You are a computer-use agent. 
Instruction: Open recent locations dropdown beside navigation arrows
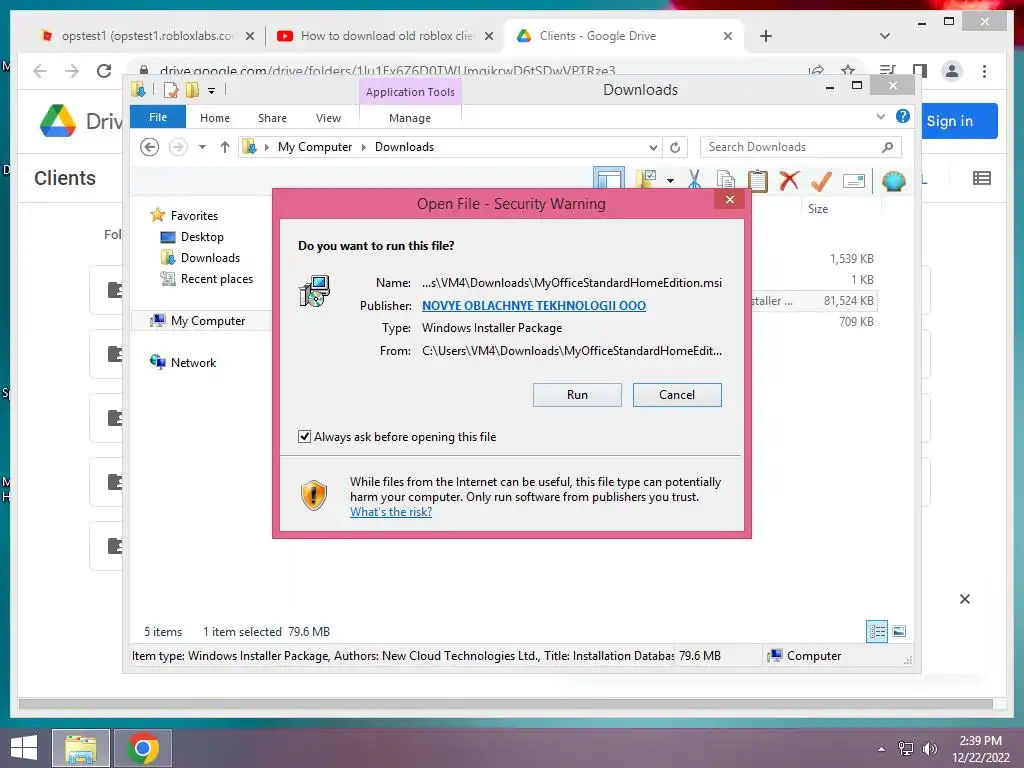coord(202,147)
